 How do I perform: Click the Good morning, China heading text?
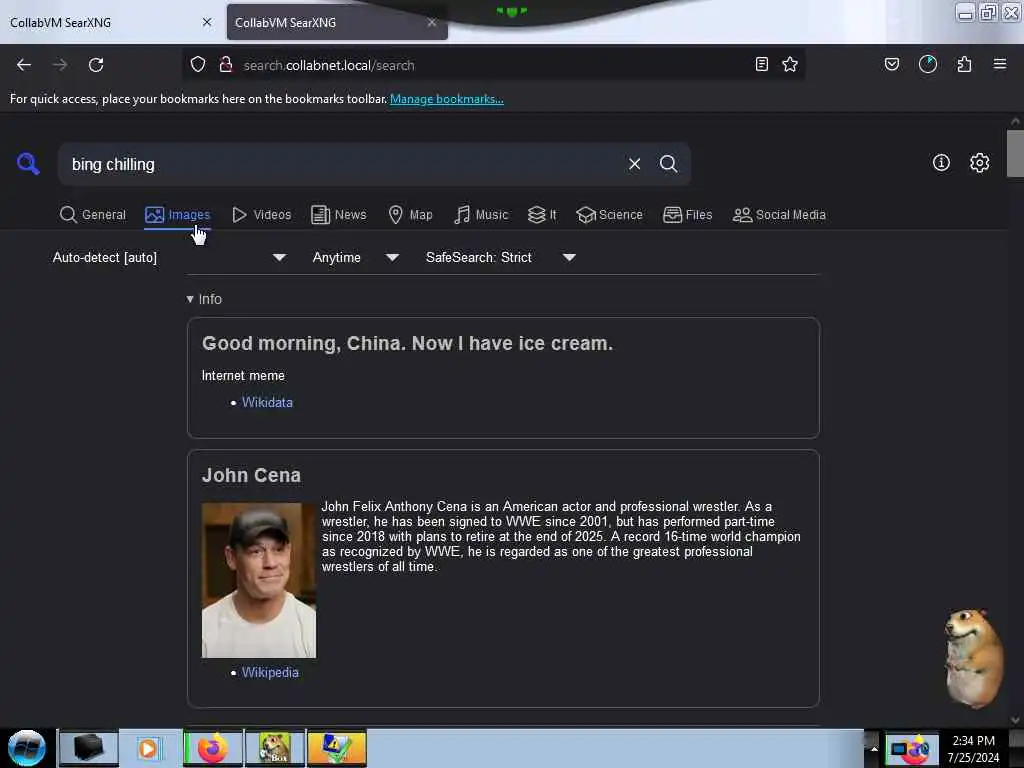click(x=408, y=344)
